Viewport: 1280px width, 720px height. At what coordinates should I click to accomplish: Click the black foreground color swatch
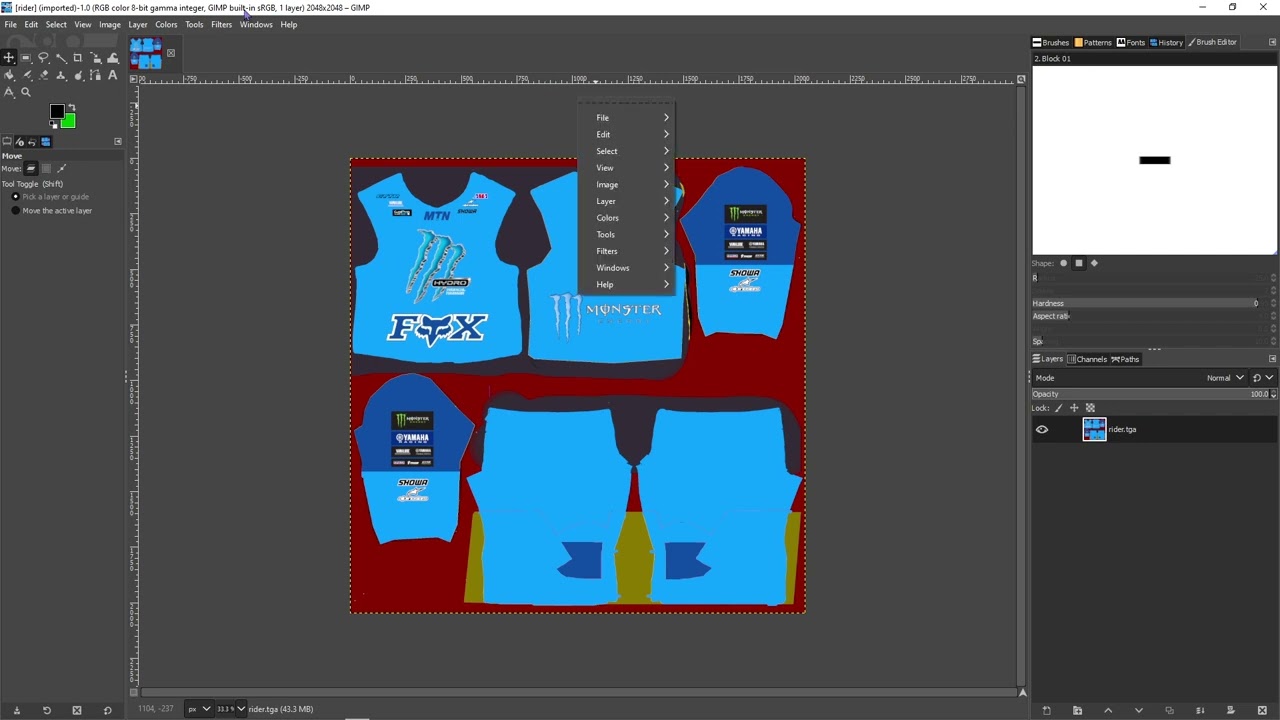pos(56,111)
